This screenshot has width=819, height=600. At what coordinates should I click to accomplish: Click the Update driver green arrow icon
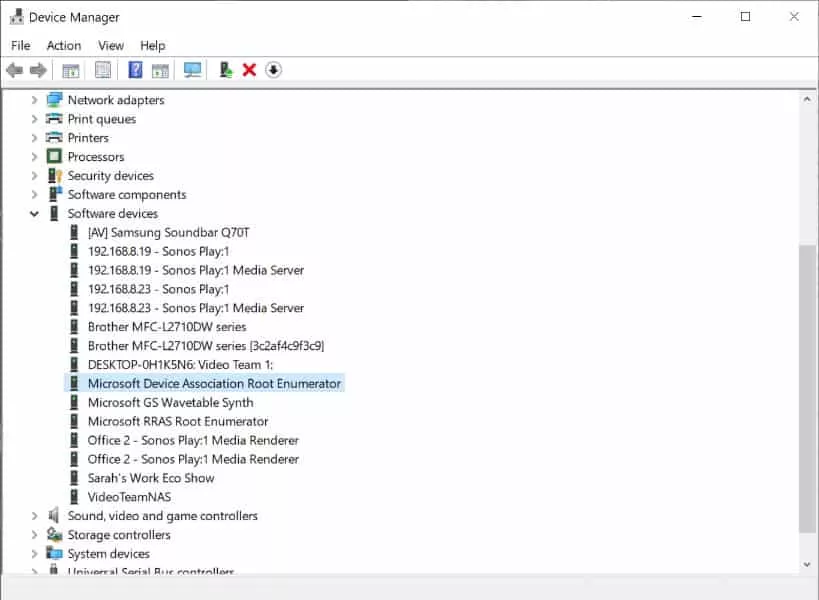(x=225, y=70)
